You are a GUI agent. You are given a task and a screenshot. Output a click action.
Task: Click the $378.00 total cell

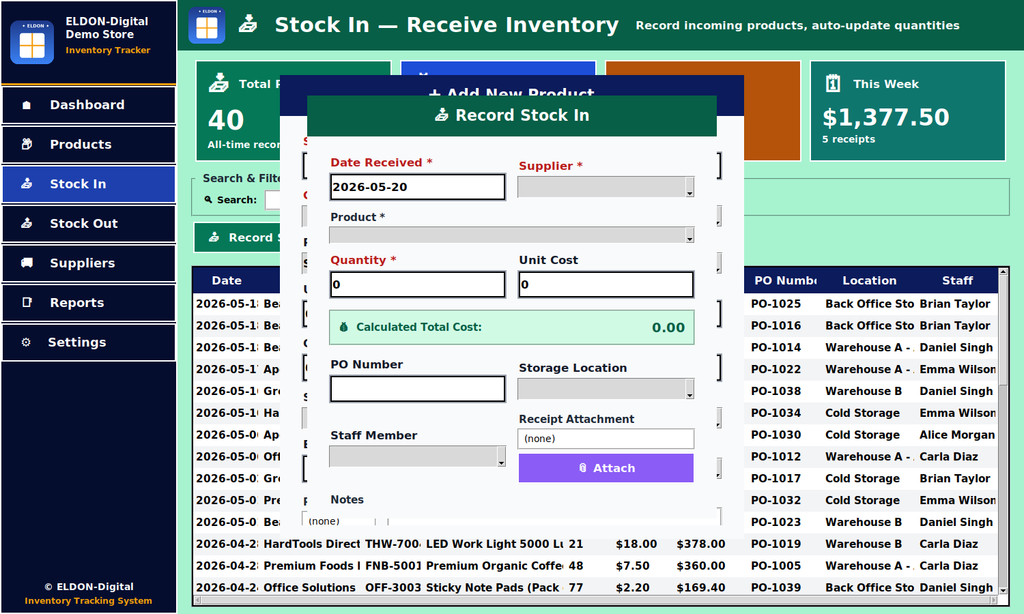pos(701,544)
